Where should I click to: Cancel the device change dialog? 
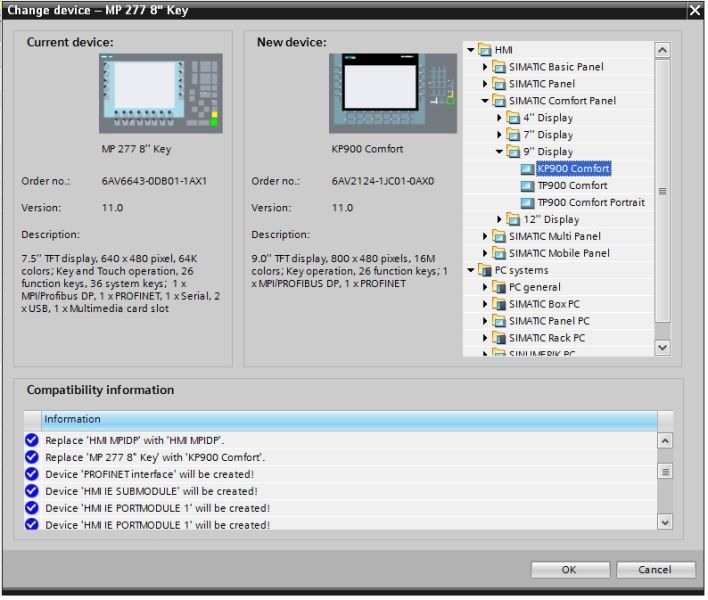(x=658, y=572)
